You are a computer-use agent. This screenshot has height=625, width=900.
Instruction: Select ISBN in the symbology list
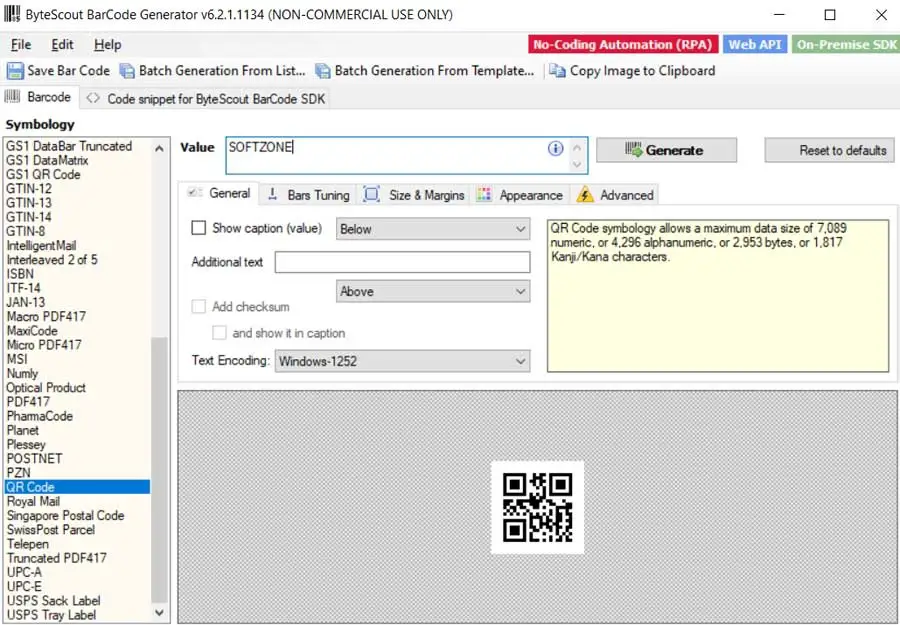(x=20, y=274)
